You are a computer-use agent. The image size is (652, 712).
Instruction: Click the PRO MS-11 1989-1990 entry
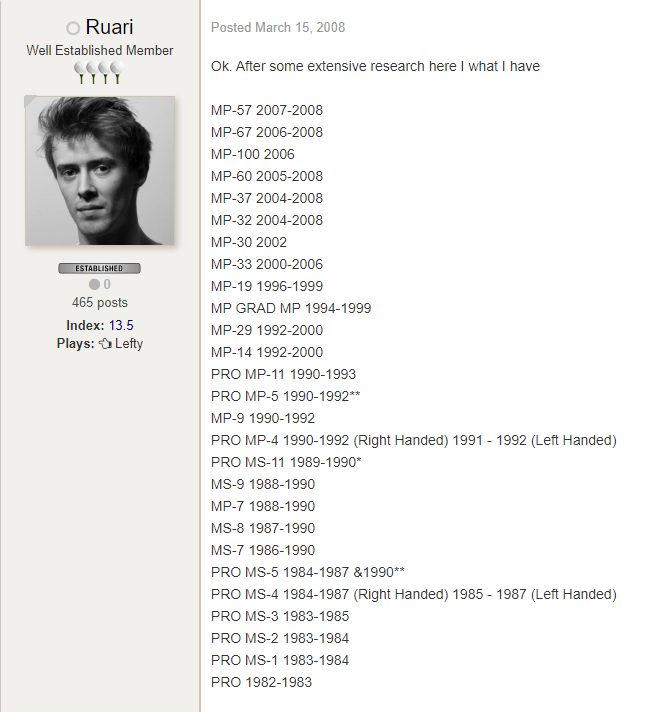286,462
